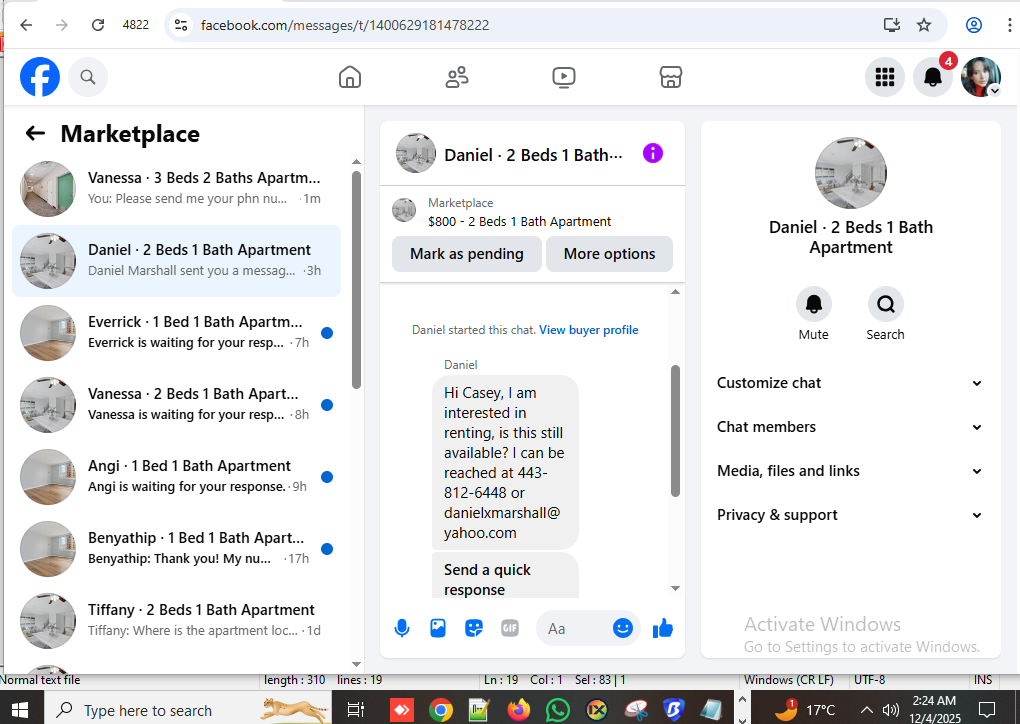
Task: Open WhatsApp from the taskbar
Action: [x=557, y=710]
